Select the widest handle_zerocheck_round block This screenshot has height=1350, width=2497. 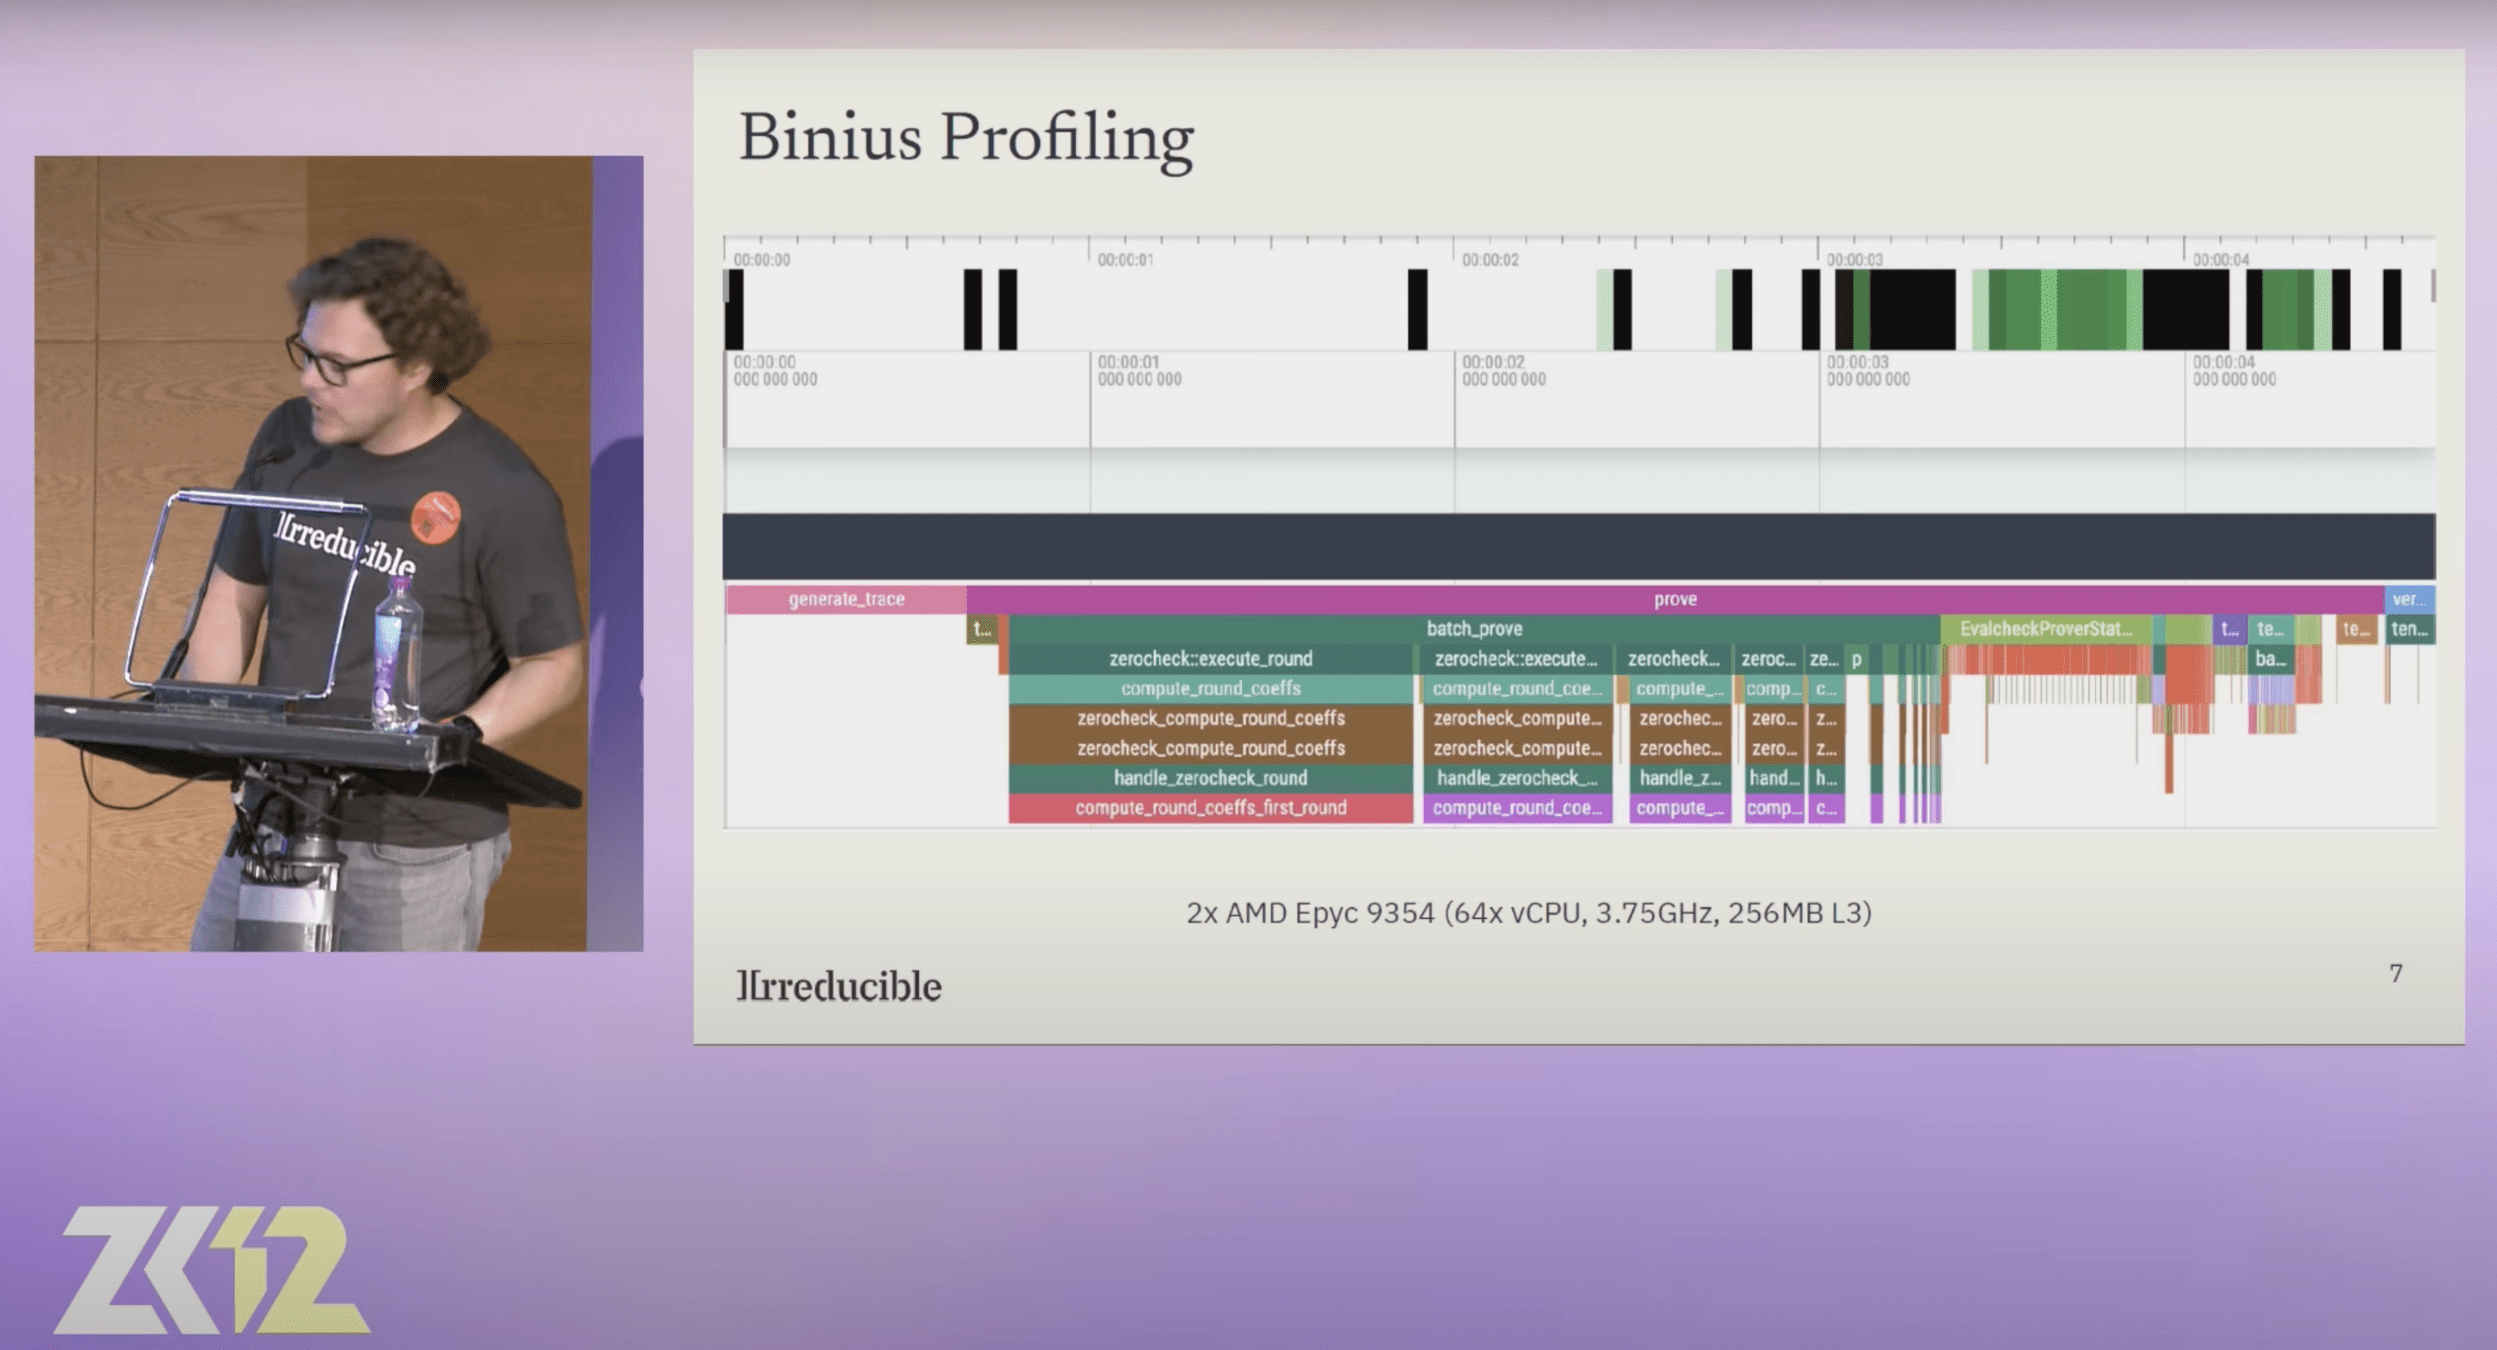(x=1210, y=778)
